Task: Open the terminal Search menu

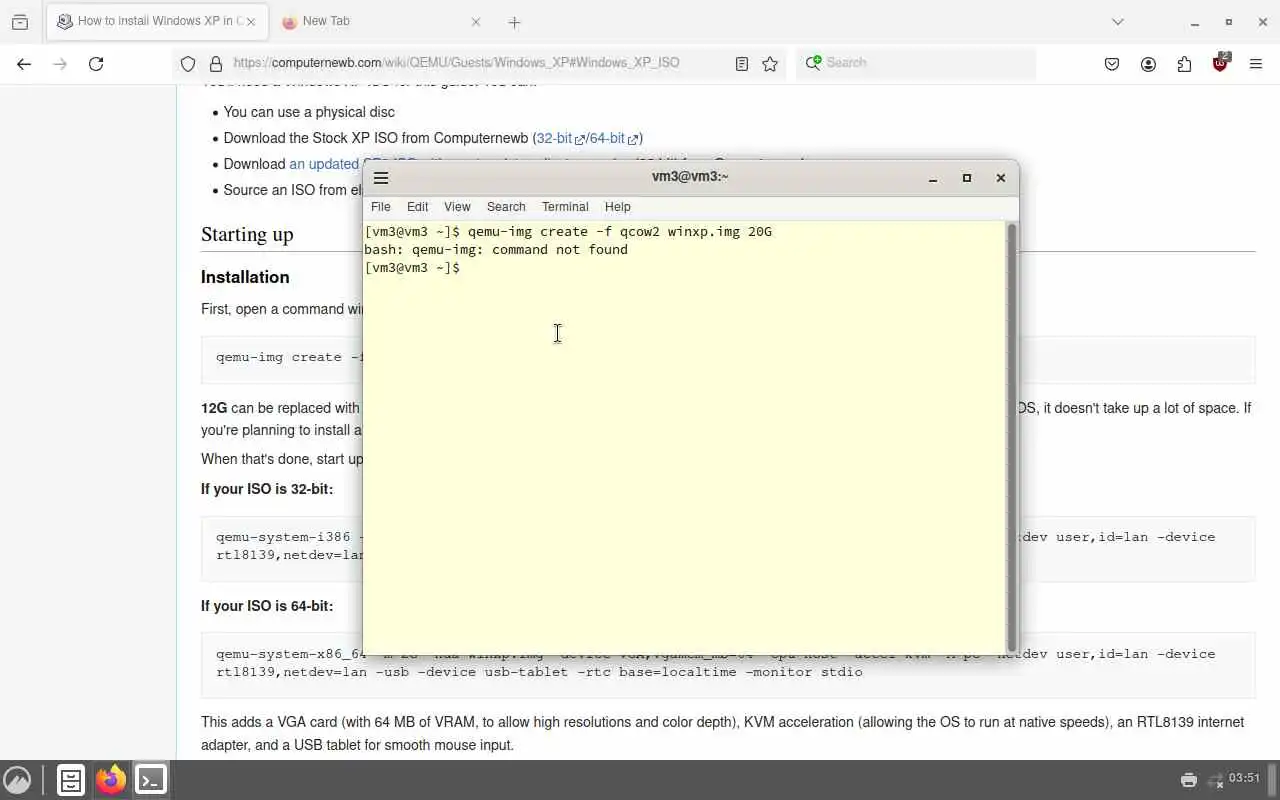Action: (506, 207)
